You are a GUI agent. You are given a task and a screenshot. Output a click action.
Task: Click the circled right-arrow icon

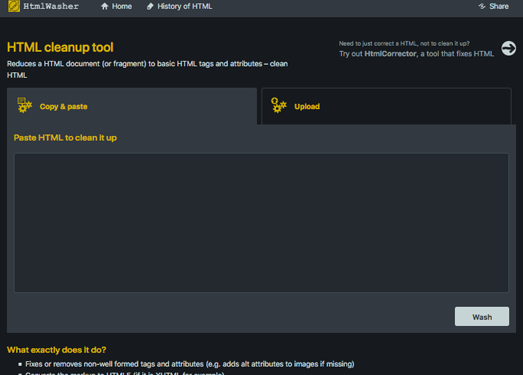pos(508,49)
